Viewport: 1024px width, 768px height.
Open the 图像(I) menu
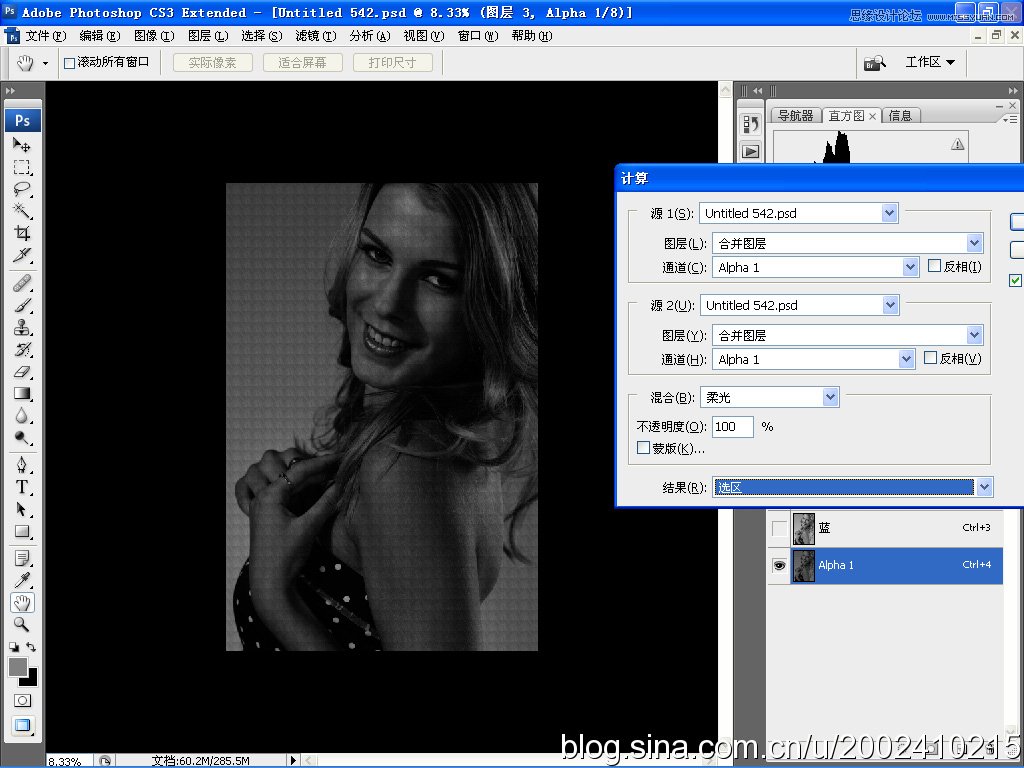(x=154, y=36)
